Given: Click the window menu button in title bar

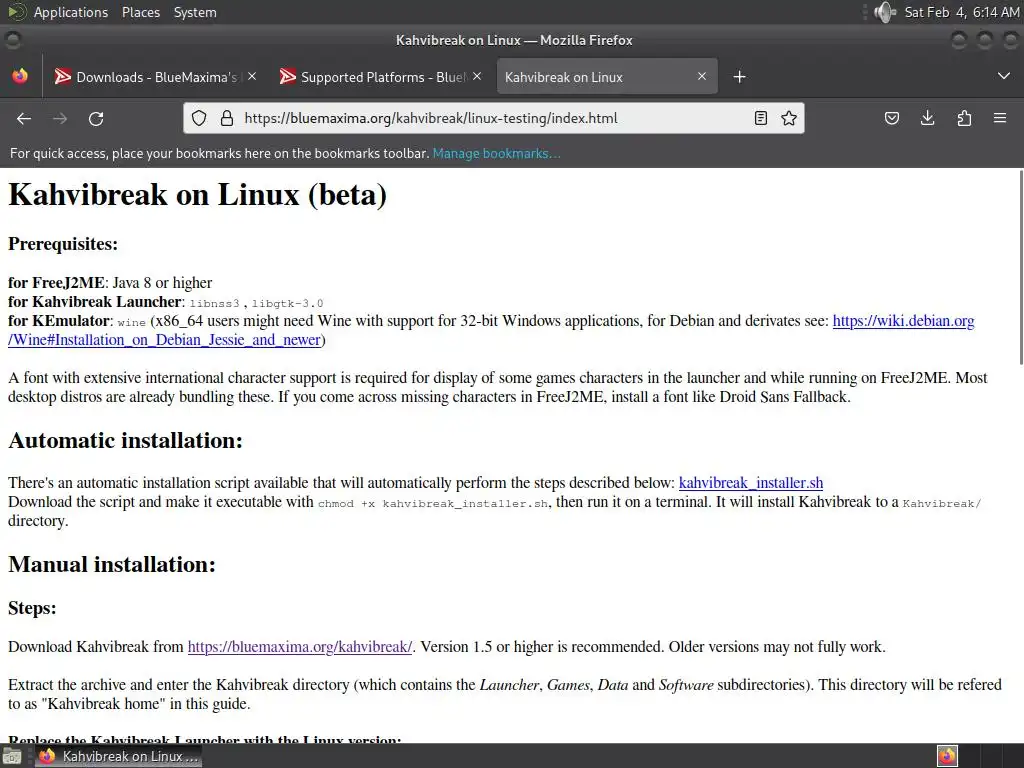Looking at the screenshot, I should (x=13, y=40).
